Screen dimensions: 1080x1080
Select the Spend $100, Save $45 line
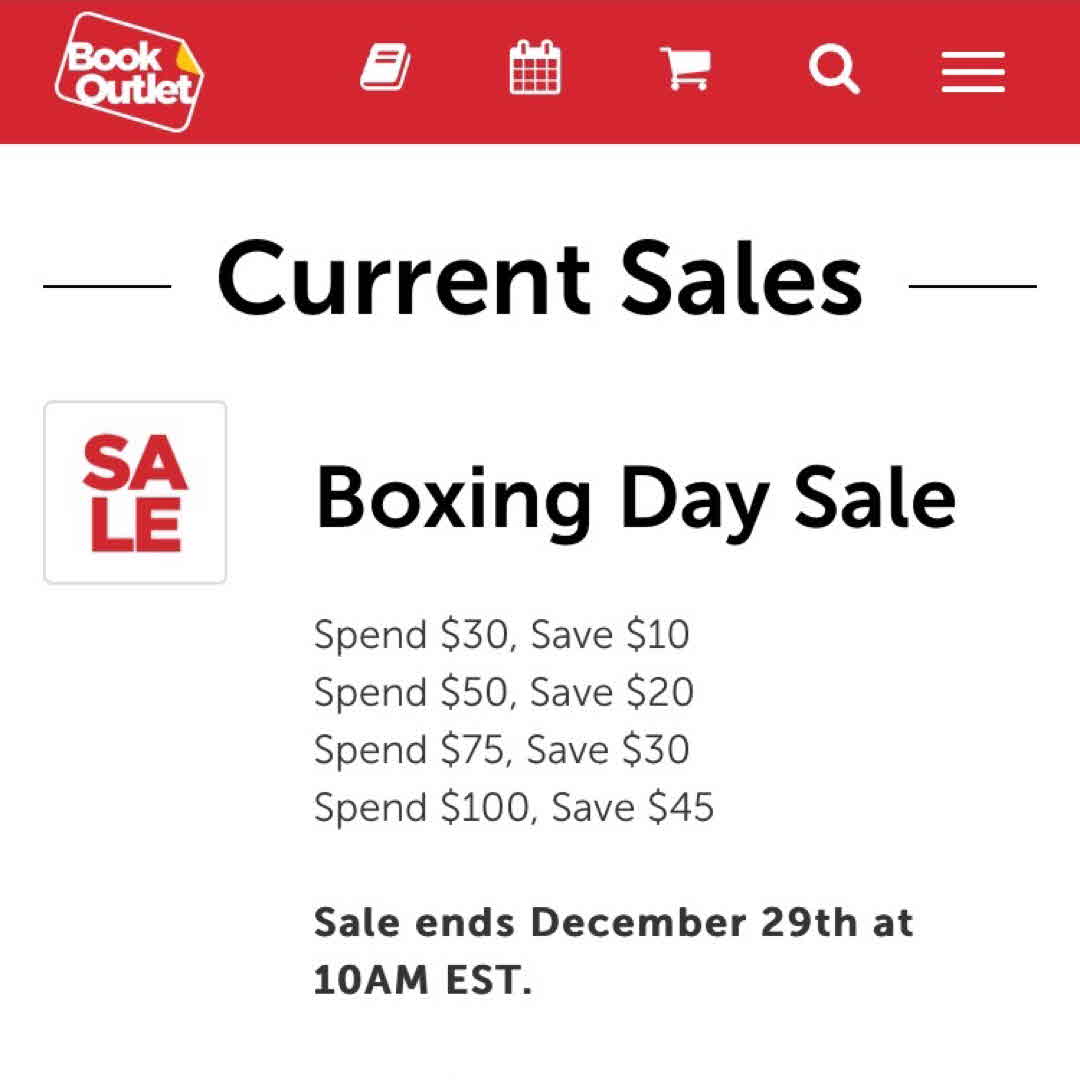514,807
